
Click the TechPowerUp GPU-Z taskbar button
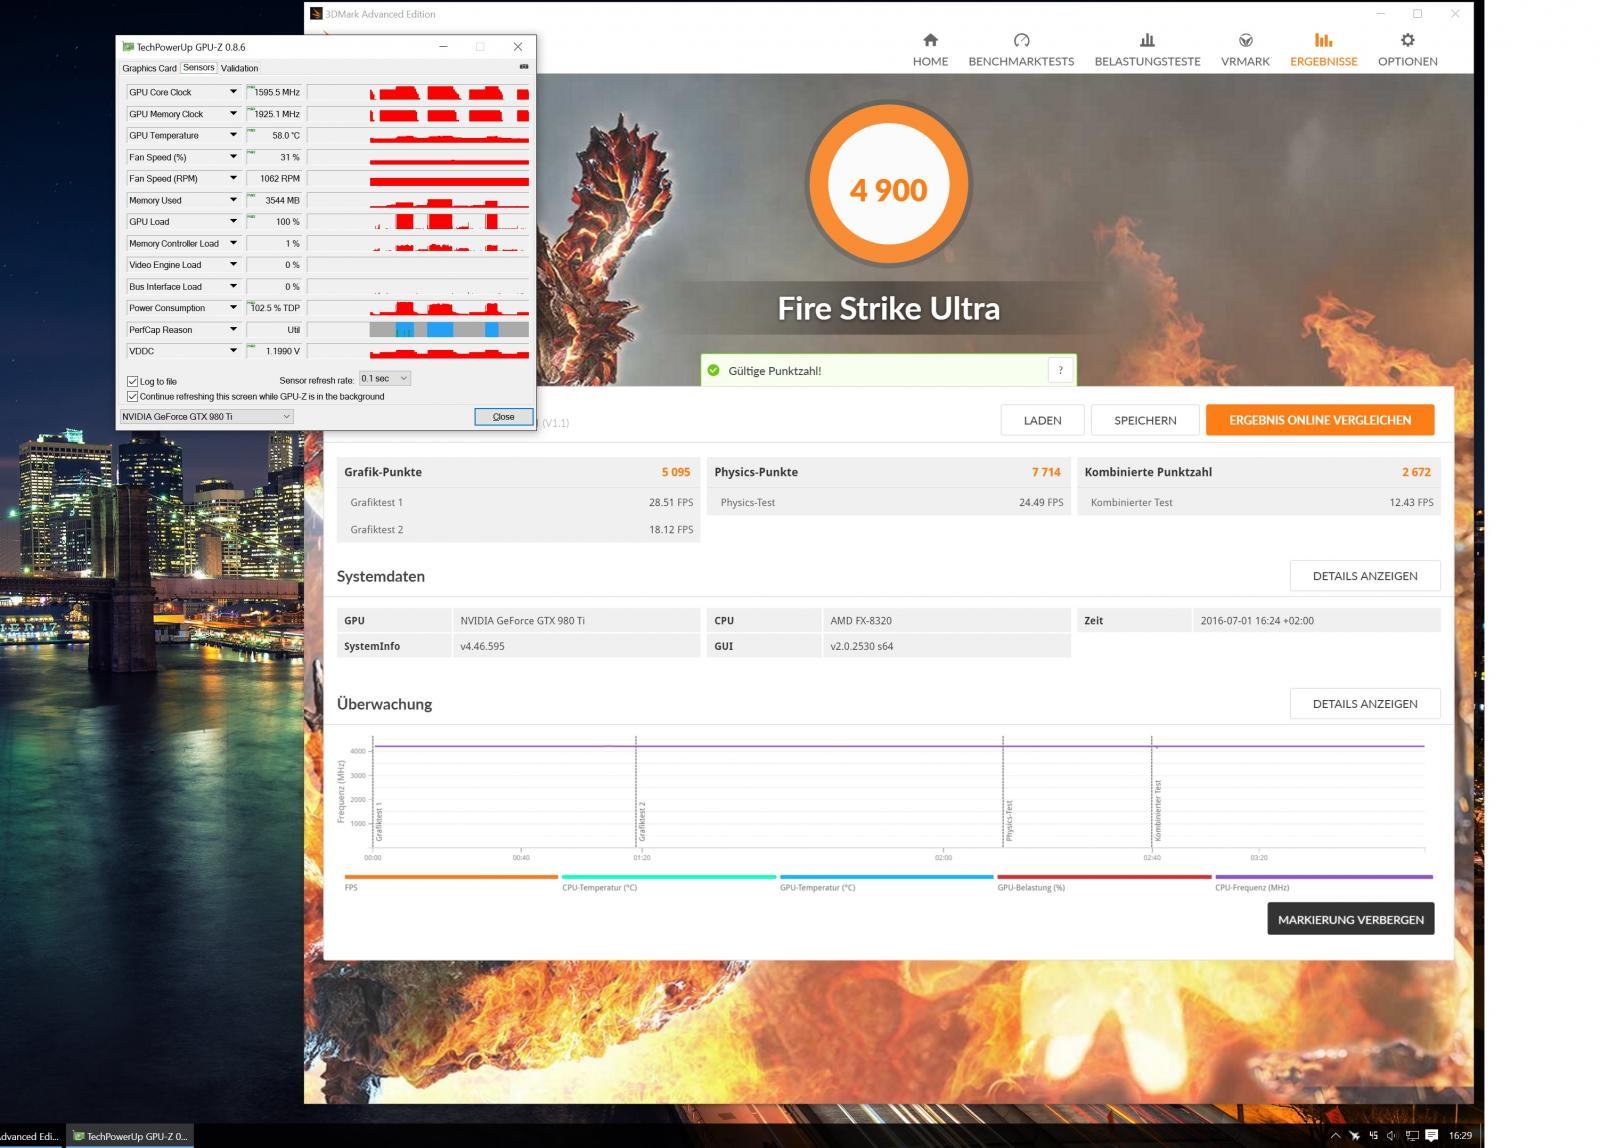[130, 1136]
